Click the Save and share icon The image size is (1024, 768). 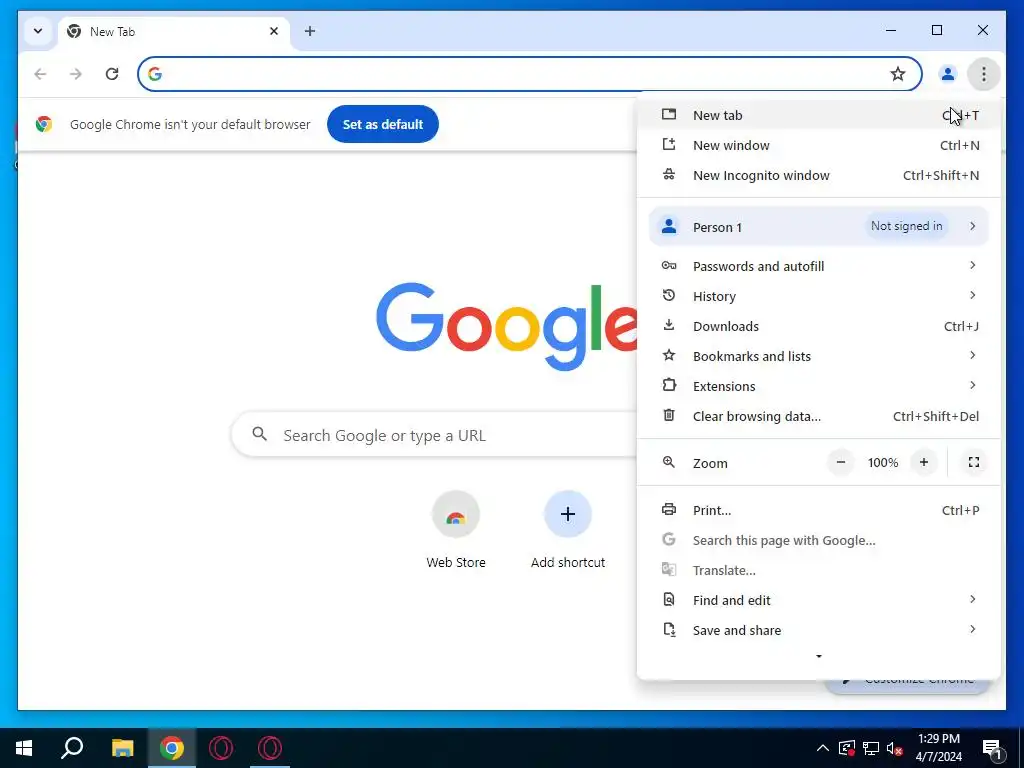[x=669, y=630]
